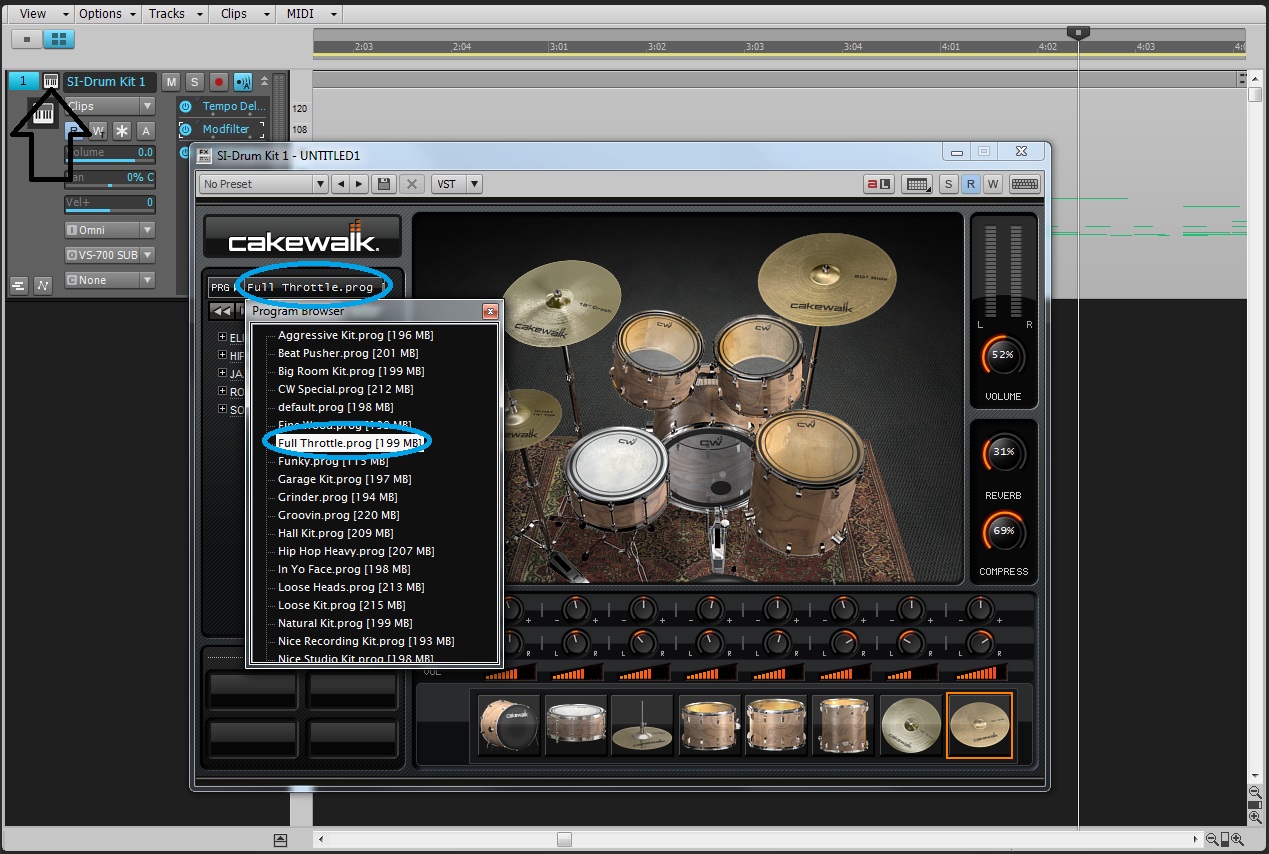Image resolution: width=1269 pixels, height=854 pixels.
Task: Open the Tracks menu
Action: (x=174, y=14)
